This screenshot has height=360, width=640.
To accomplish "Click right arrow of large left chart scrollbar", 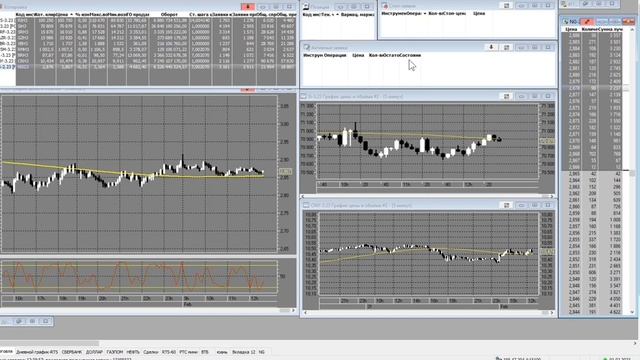I will [x=293, y=310].
